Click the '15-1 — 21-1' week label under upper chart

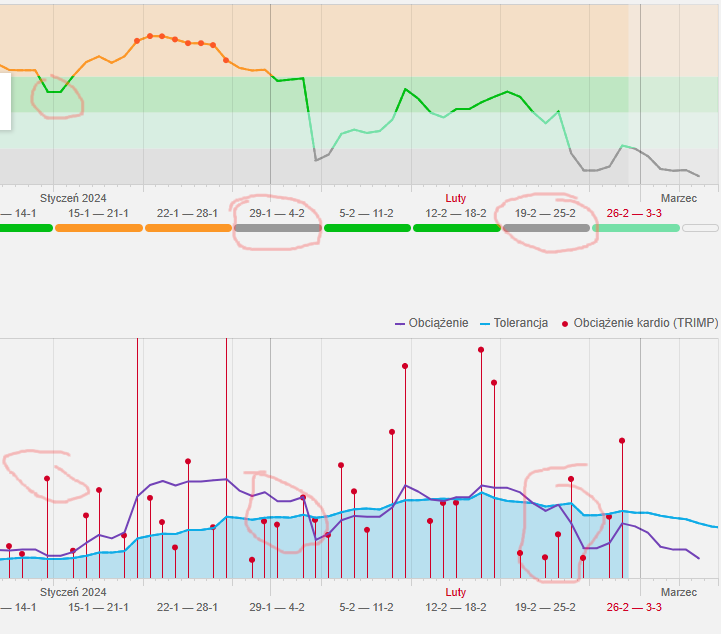[98, 213]
